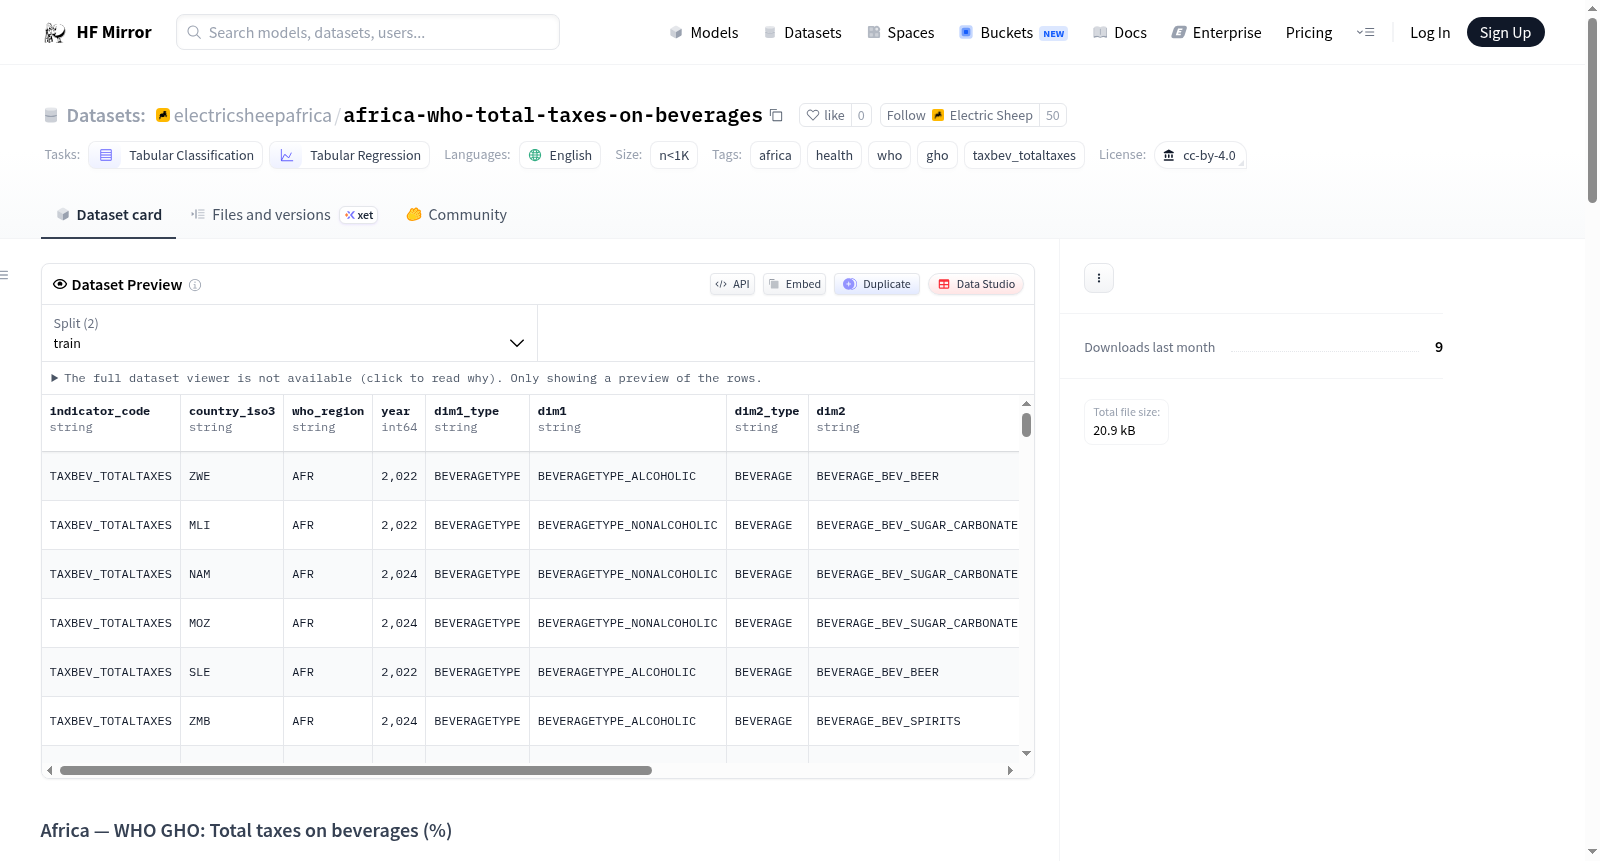Click the English language tag
The width and height of the screenshot is (1600, 861).
[560, 155]
